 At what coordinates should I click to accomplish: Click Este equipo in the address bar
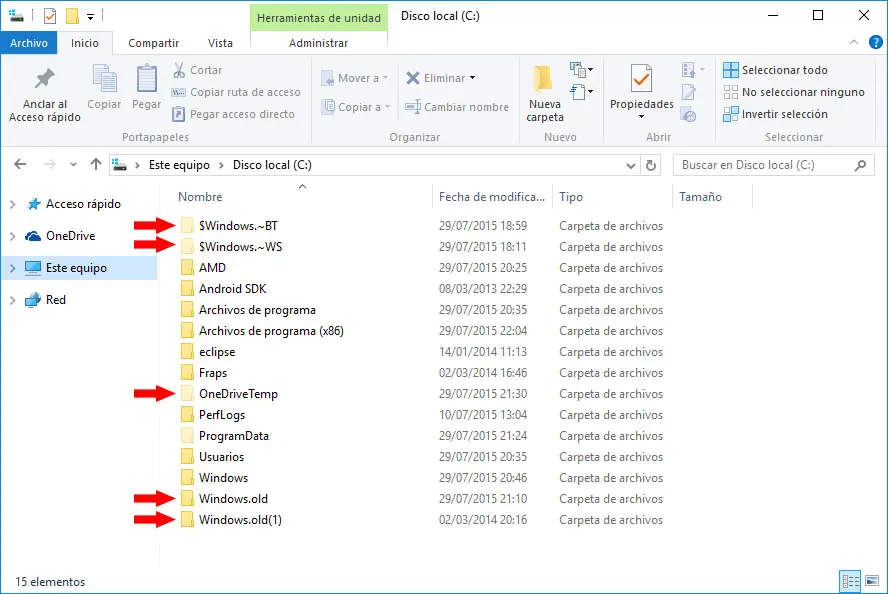click(179, 165)
